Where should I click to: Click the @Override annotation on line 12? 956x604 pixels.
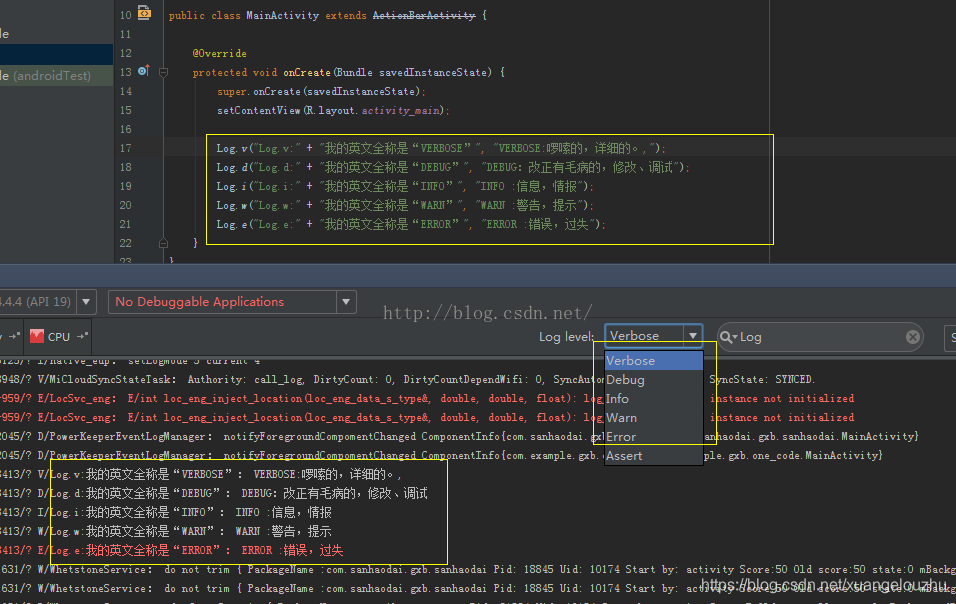coord(219,54)
